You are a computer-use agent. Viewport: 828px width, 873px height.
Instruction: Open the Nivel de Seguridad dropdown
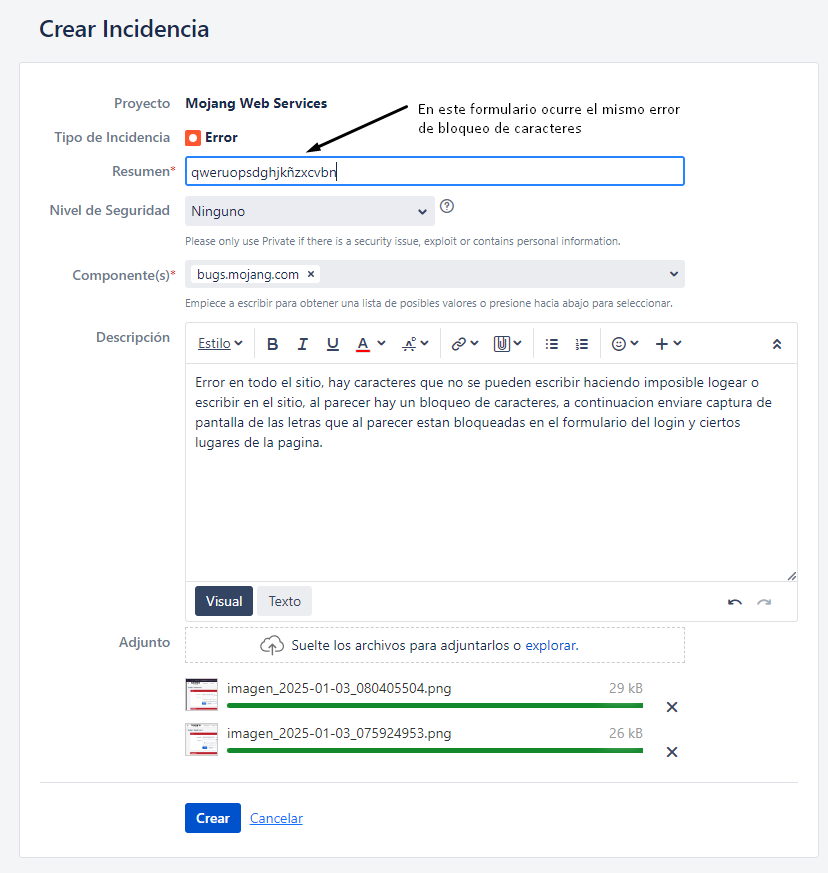310,211
